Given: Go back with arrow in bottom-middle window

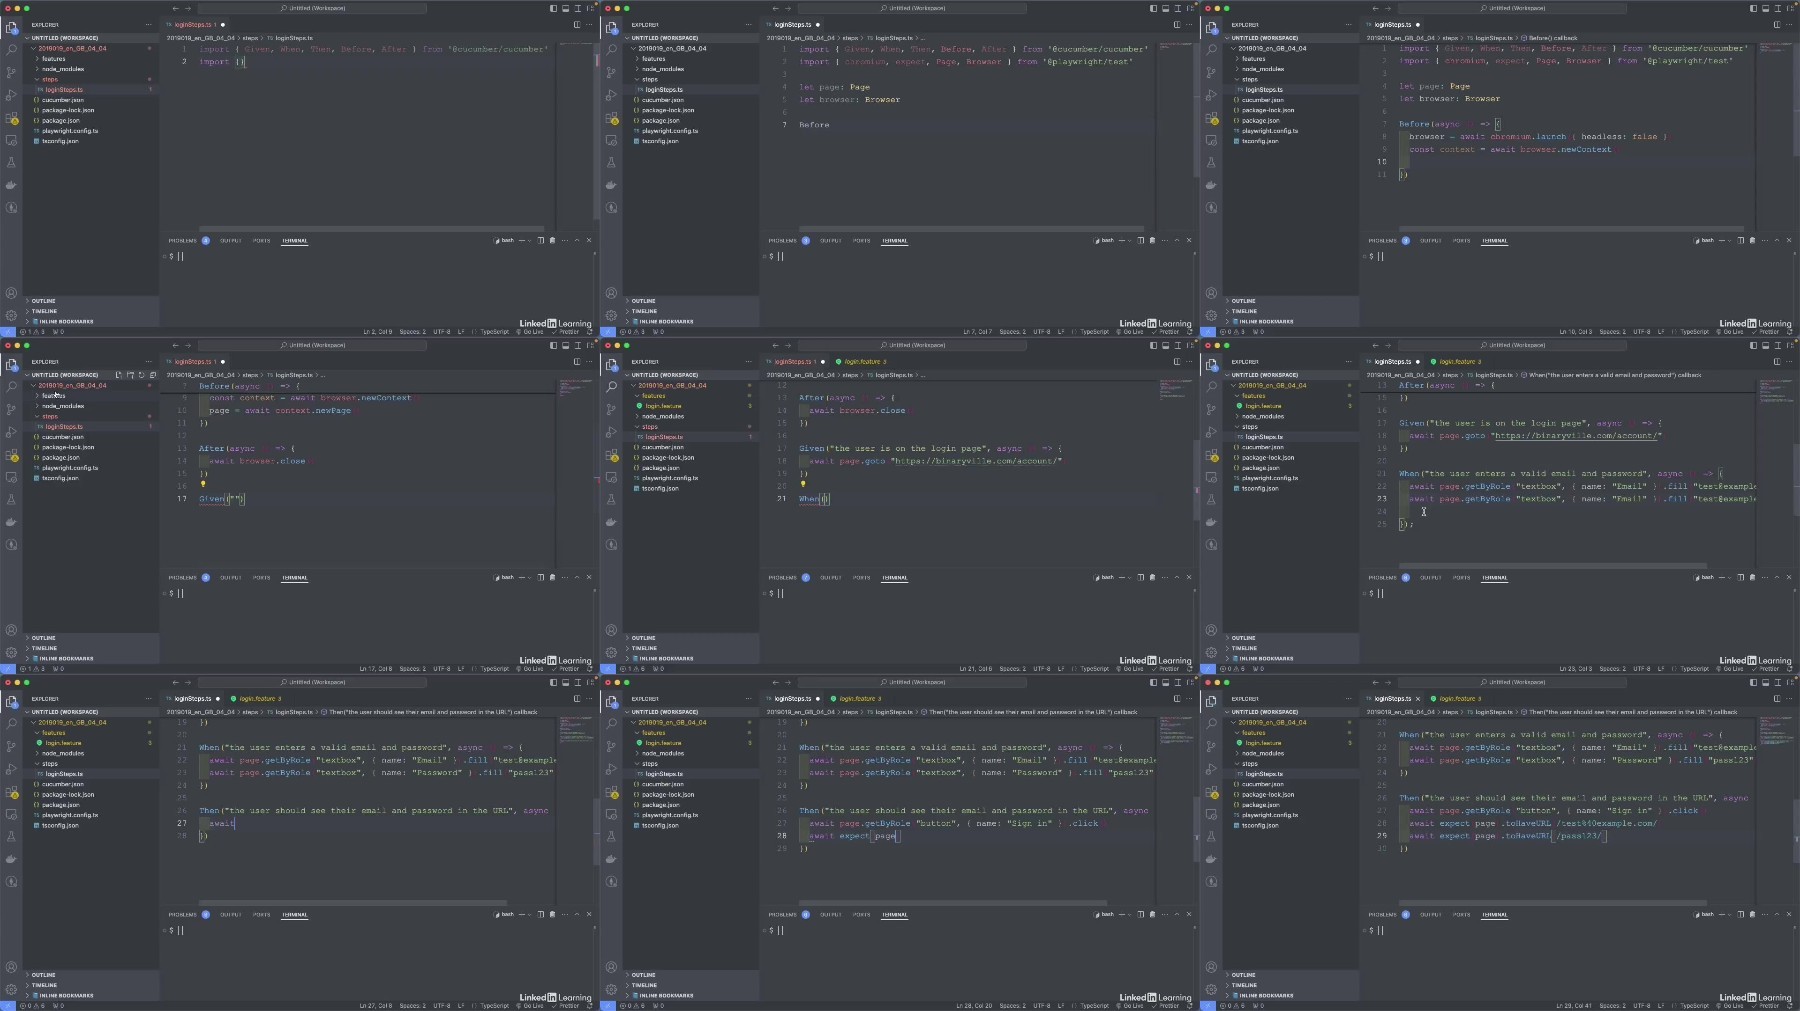Looking at the screenshot, I should 775,682.
